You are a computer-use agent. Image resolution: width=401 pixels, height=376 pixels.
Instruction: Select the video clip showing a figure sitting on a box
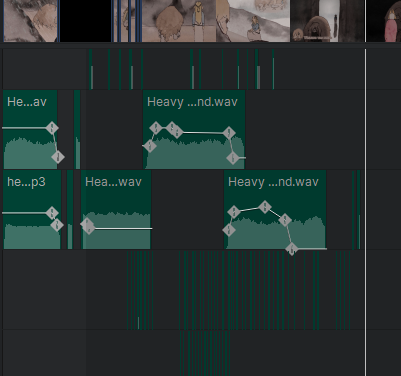(179, 21)
